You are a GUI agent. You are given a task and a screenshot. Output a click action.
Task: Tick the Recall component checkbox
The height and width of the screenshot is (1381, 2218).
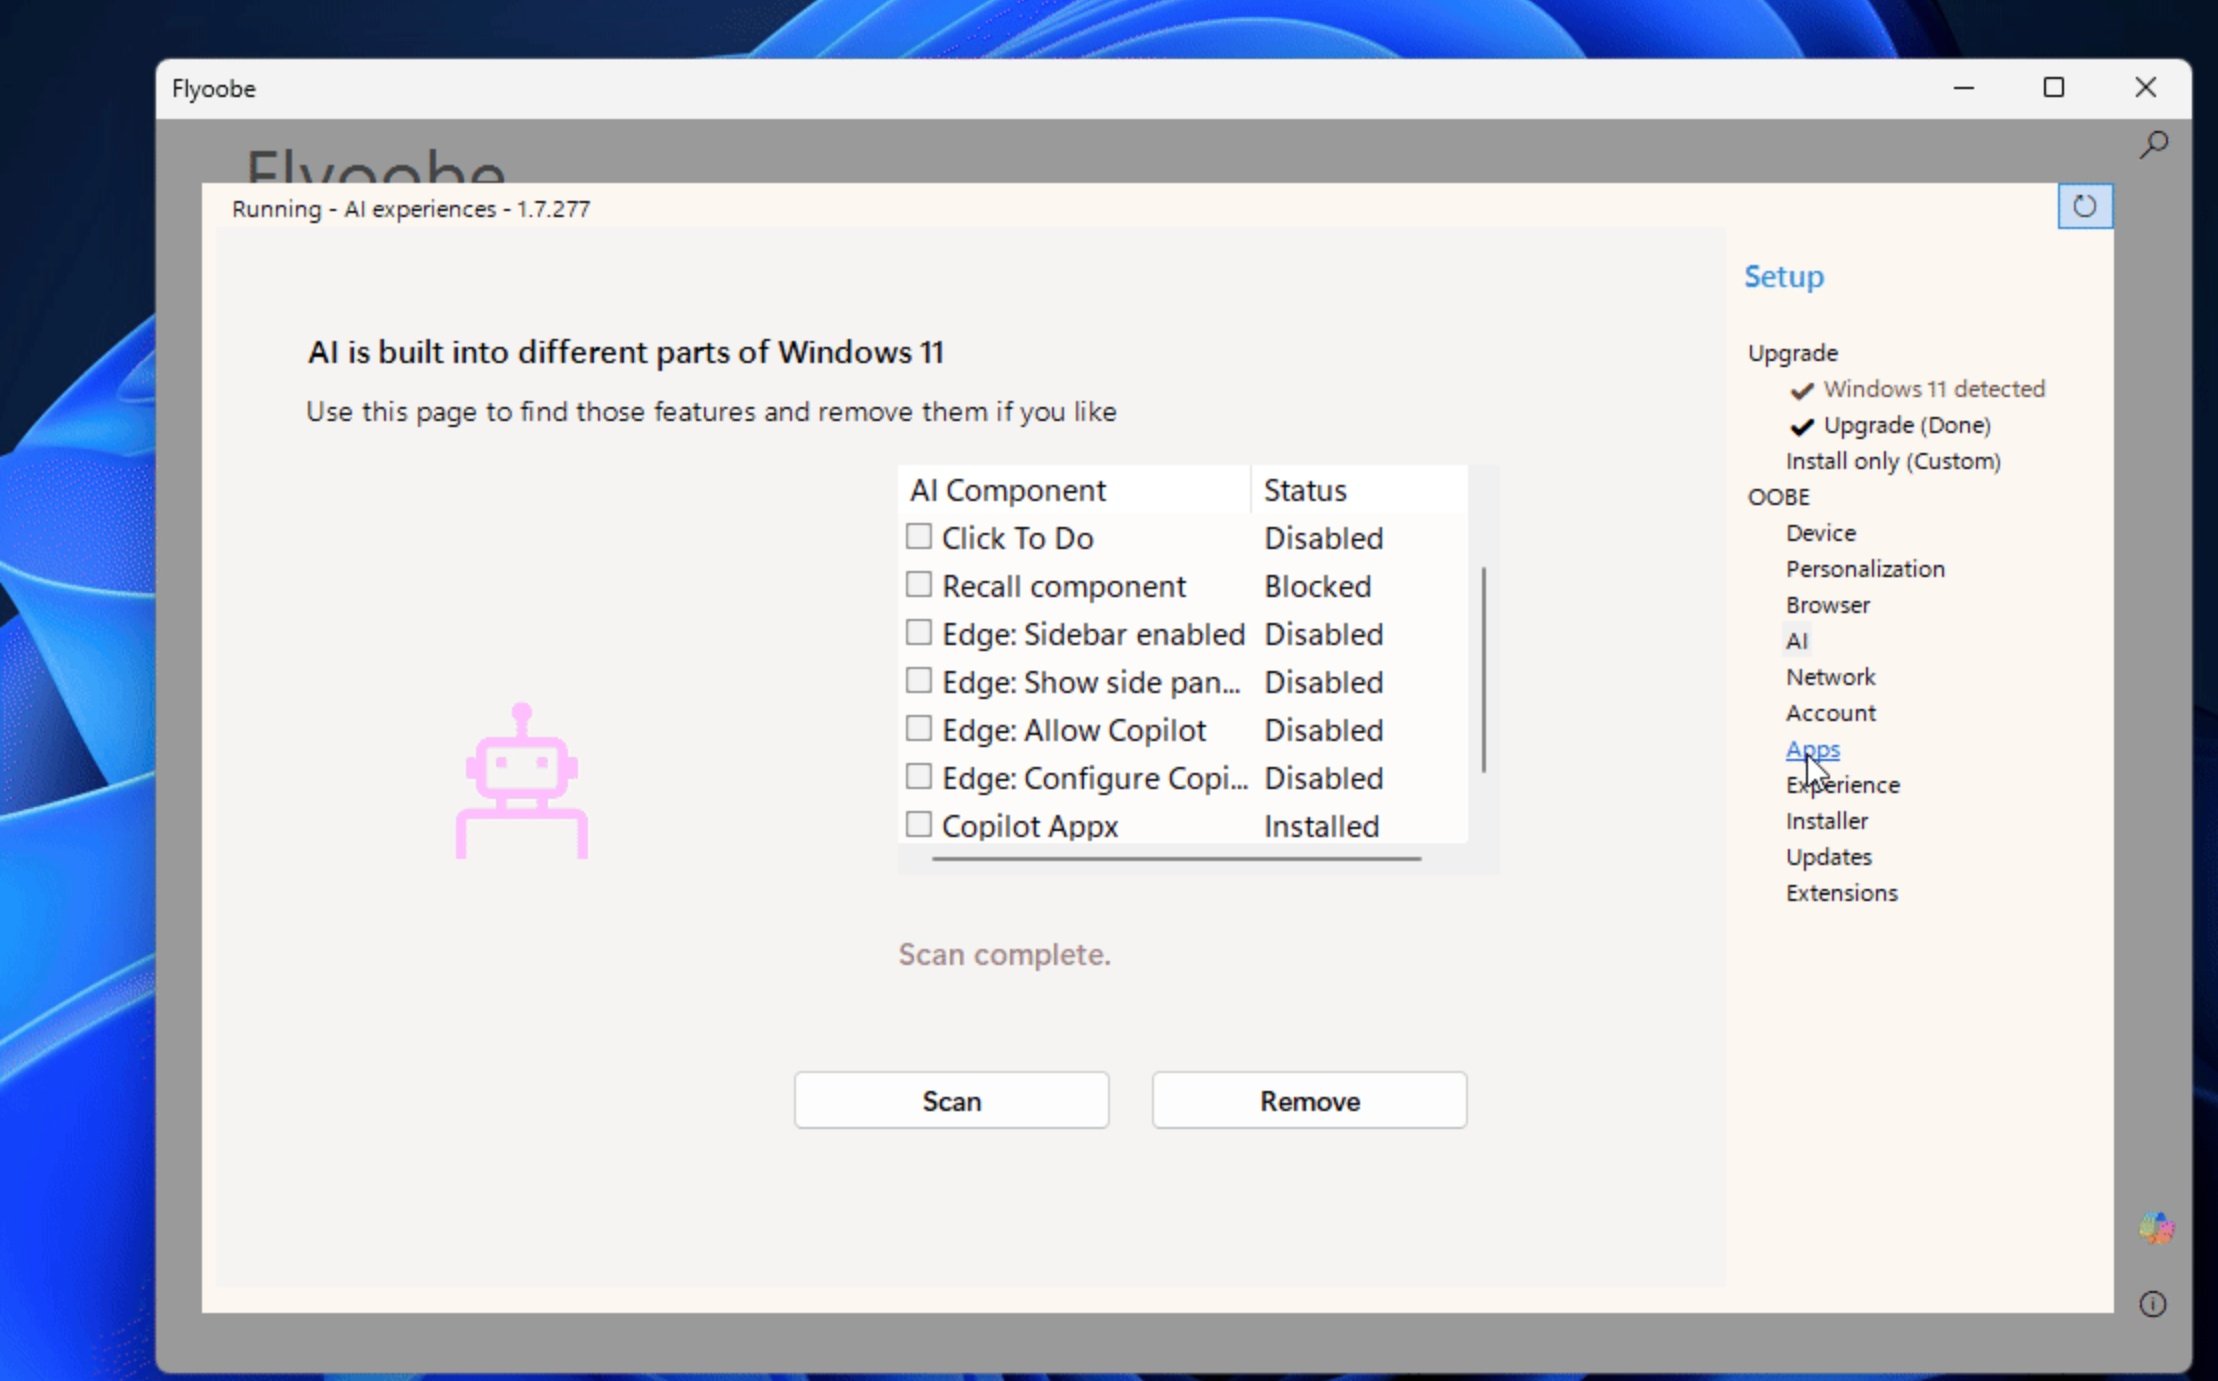coord(918,585)
